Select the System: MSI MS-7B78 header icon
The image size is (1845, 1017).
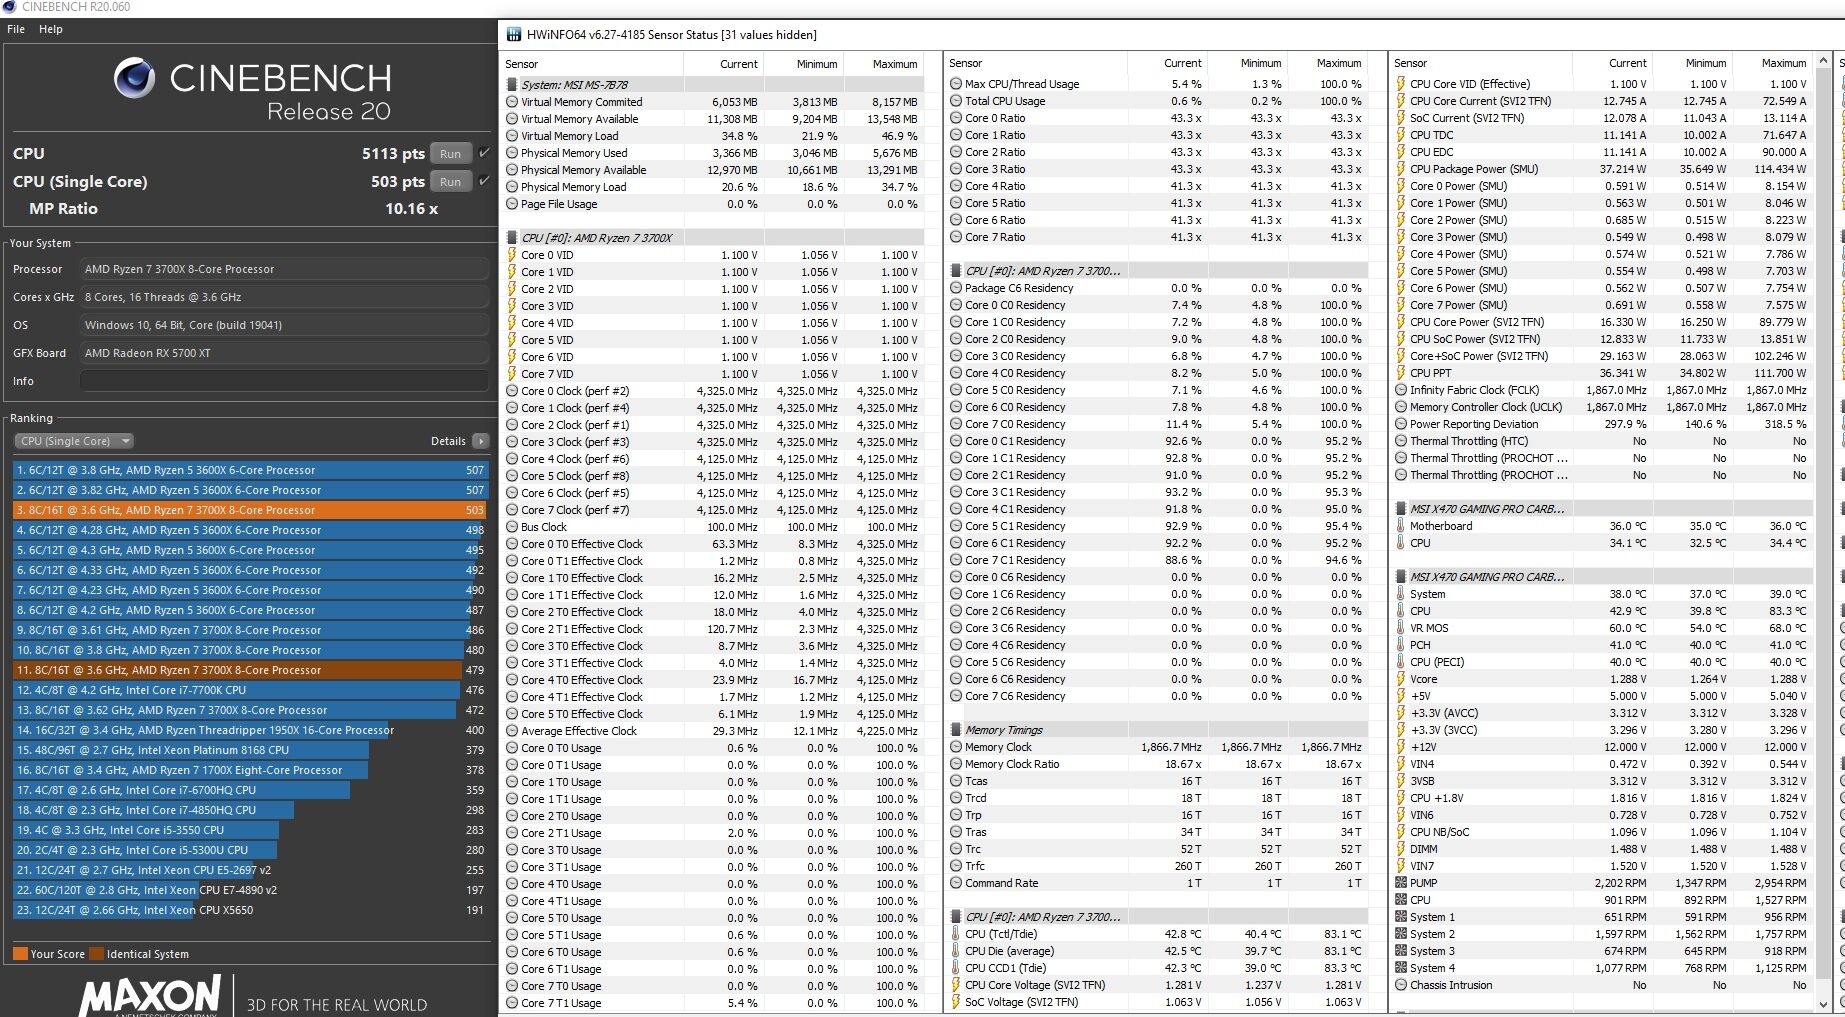[512, 85]
